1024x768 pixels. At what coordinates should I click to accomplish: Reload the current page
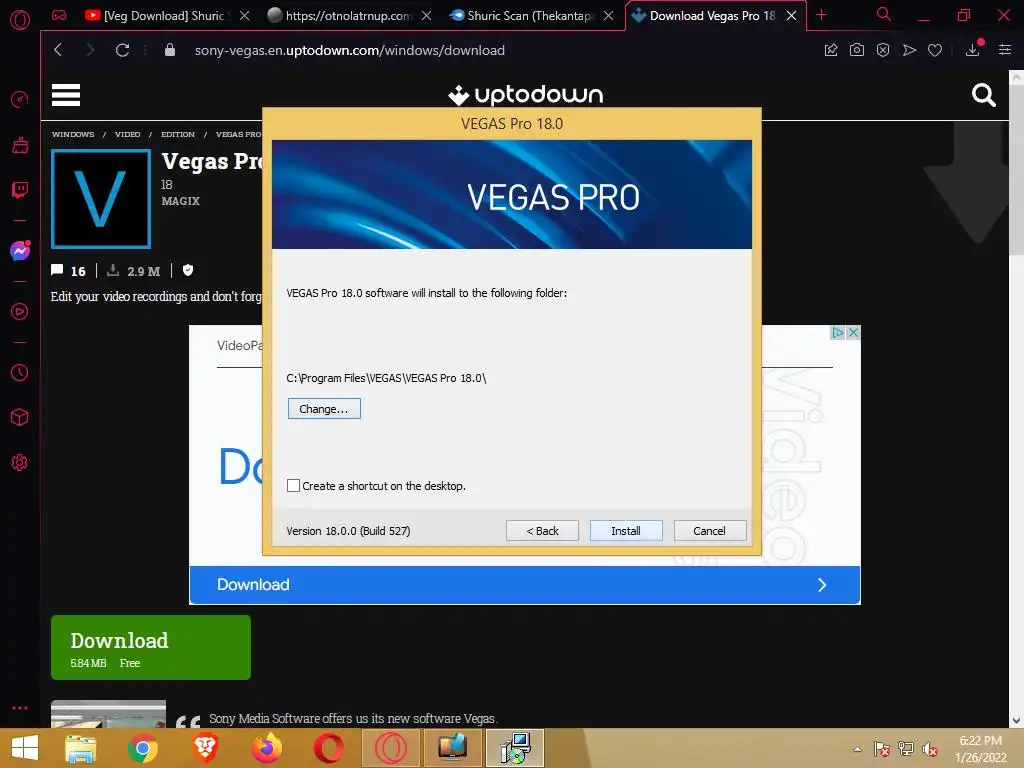pyautogui.click(x=123, y=50)
